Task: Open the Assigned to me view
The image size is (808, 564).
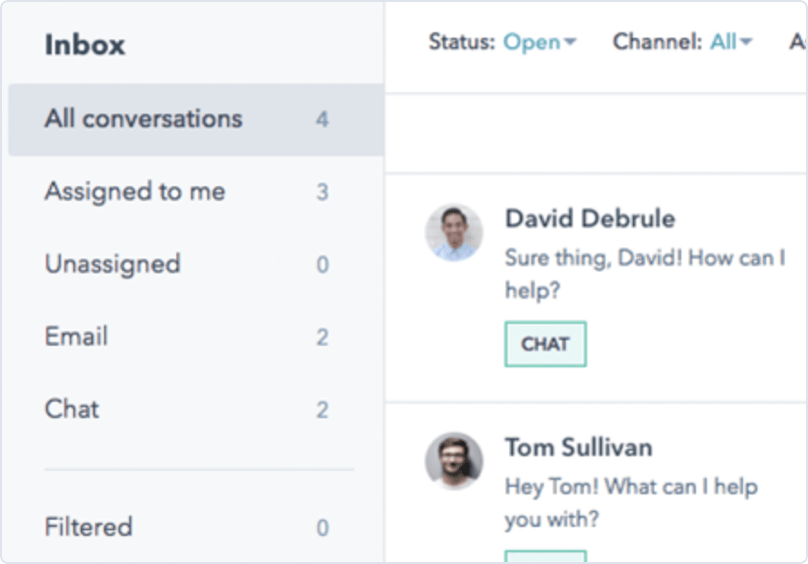Action: [x=135, y=192]
